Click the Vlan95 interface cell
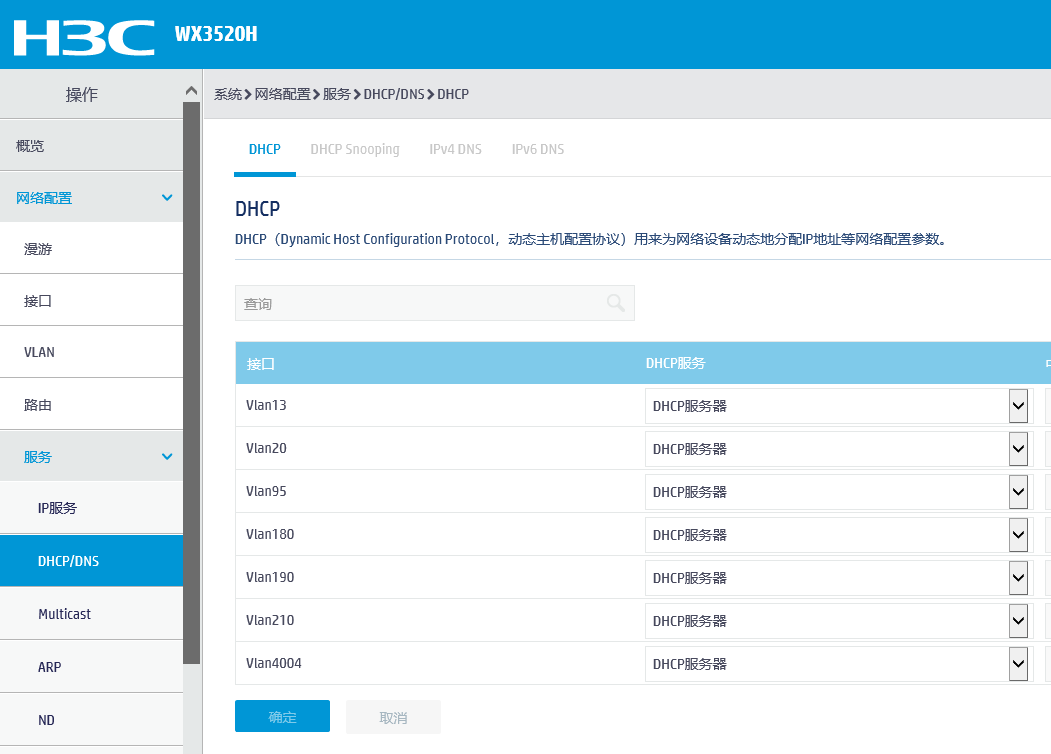 [x=266, y=491]
